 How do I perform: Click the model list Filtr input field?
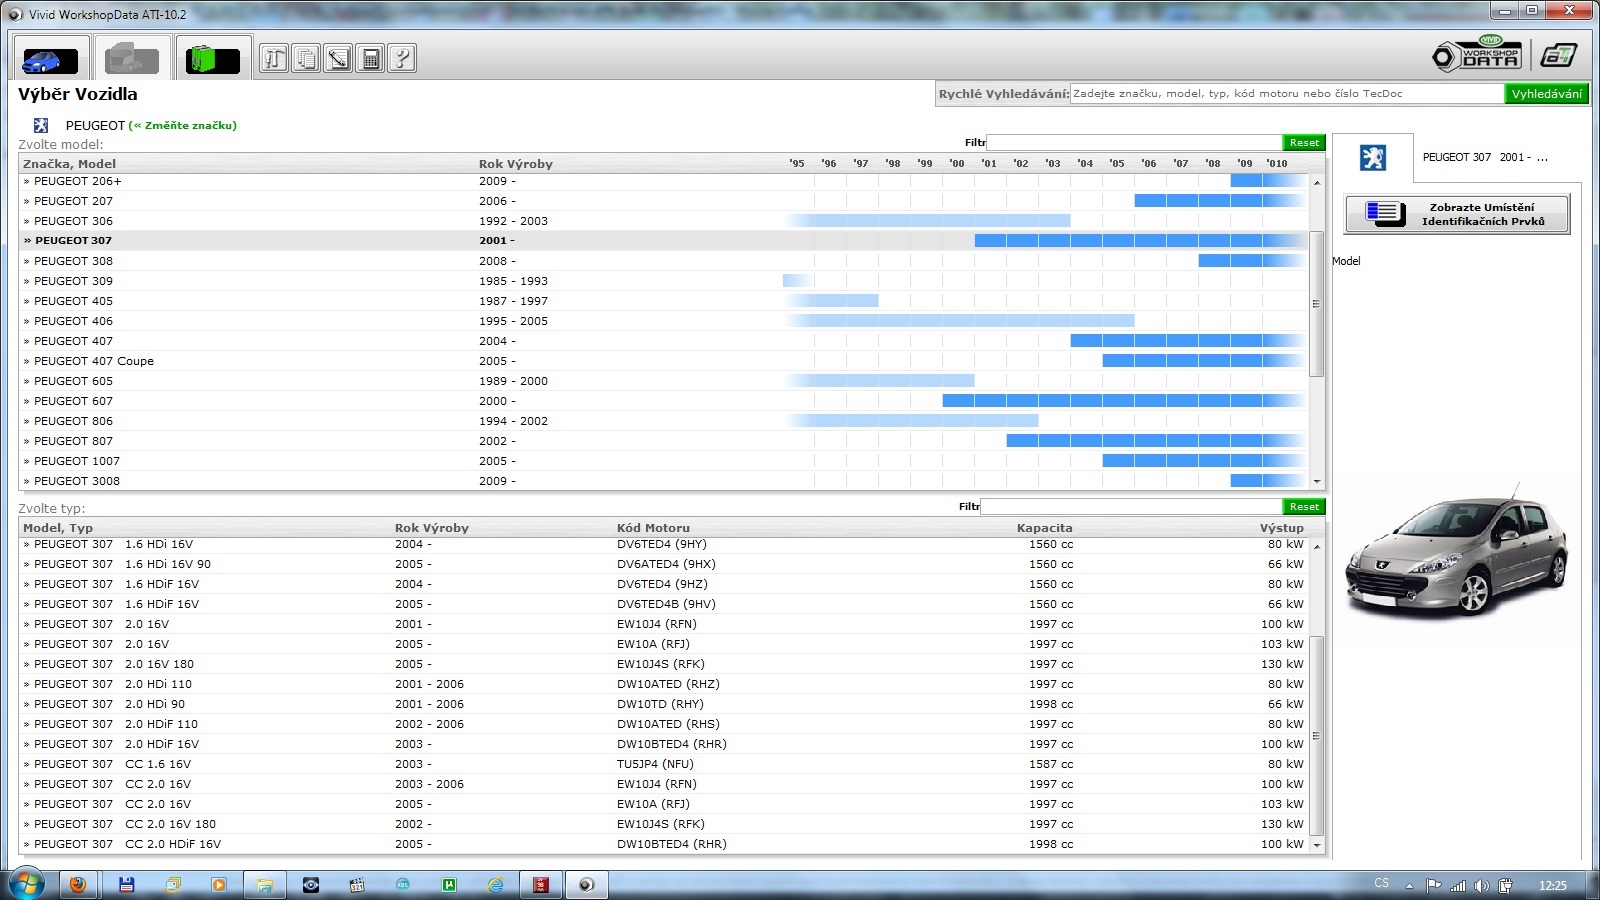point(1134,143)
